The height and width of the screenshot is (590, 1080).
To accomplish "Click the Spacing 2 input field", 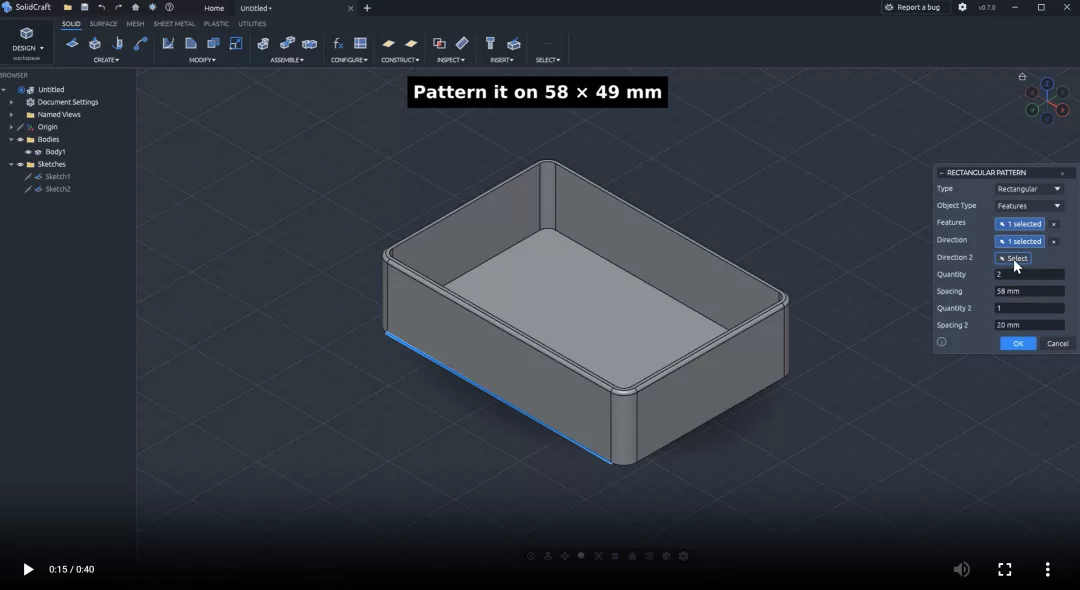I will (x=1029, y=325).
